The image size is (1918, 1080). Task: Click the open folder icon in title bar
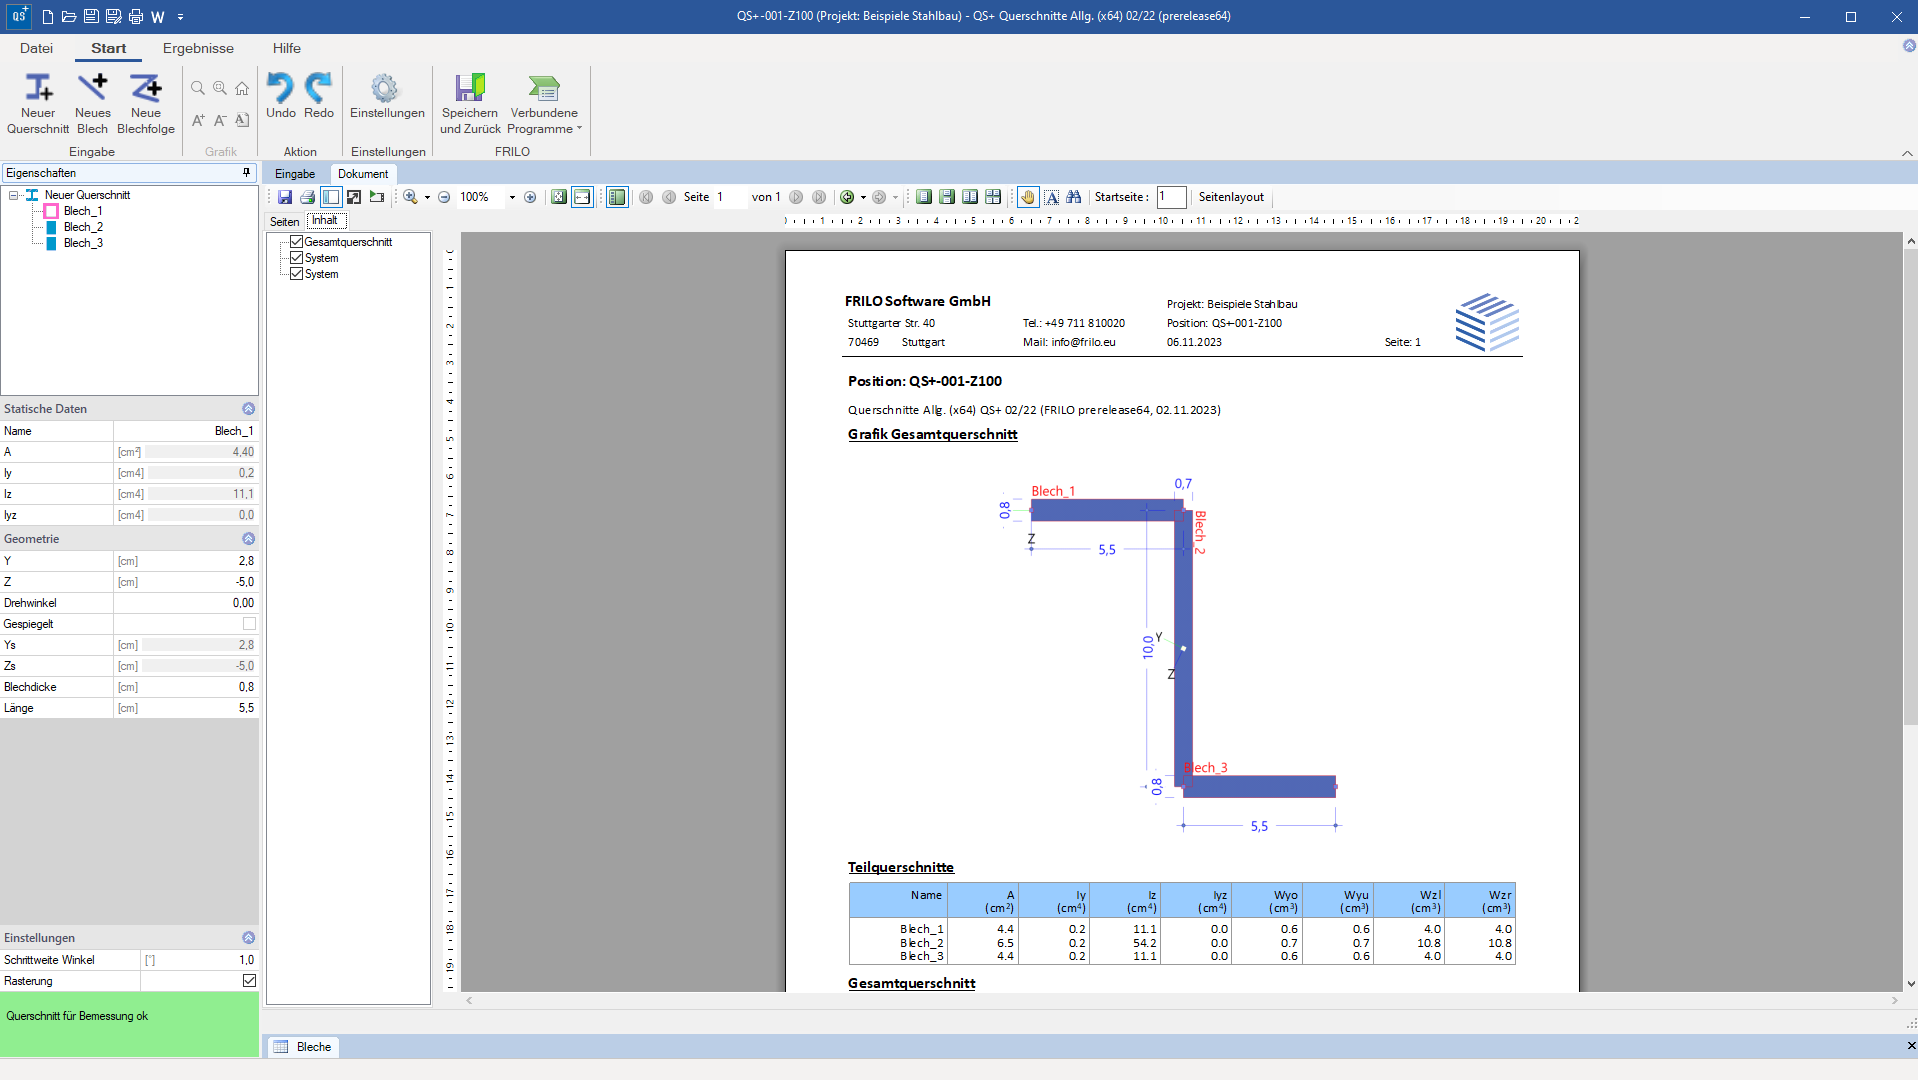[x=69, y=17]
